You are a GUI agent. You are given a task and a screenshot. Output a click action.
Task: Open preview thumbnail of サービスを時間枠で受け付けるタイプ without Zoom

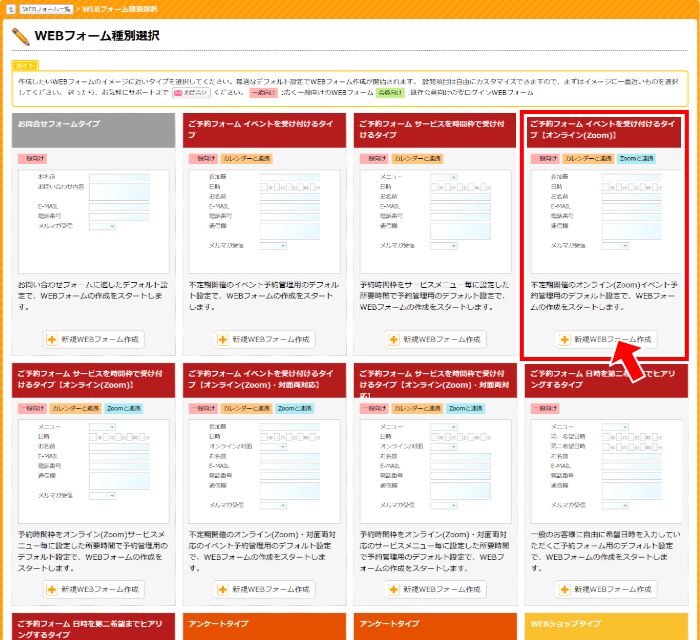pos(436,221)
